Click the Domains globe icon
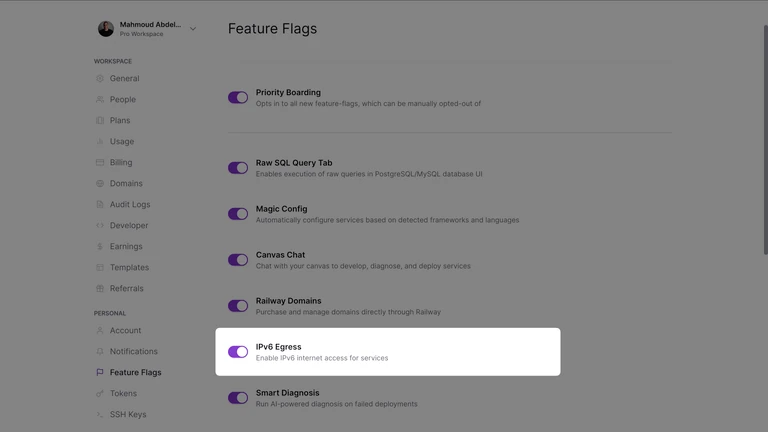 tap(100, 184)
